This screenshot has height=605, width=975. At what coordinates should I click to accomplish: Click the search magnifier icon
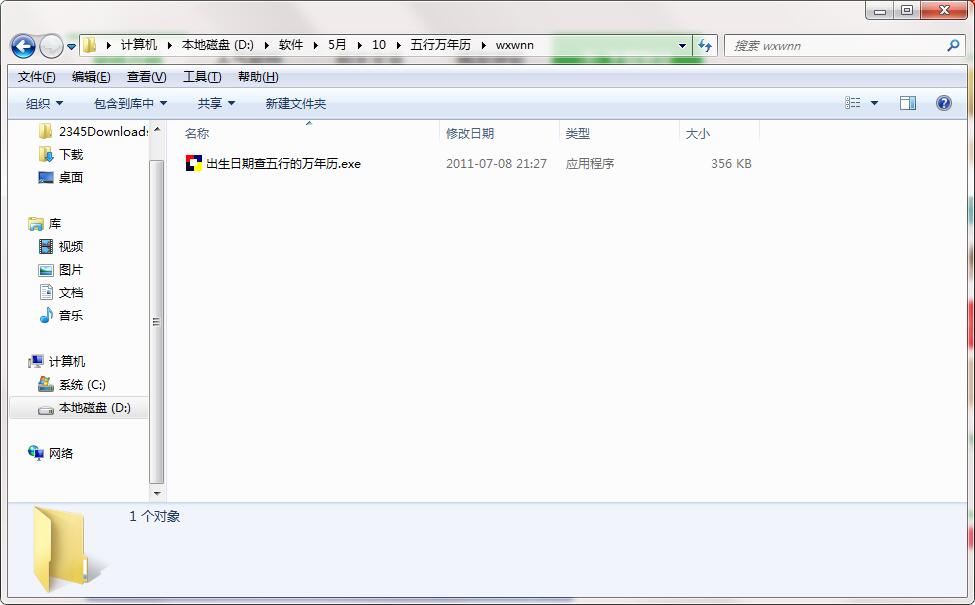(953, 46)
